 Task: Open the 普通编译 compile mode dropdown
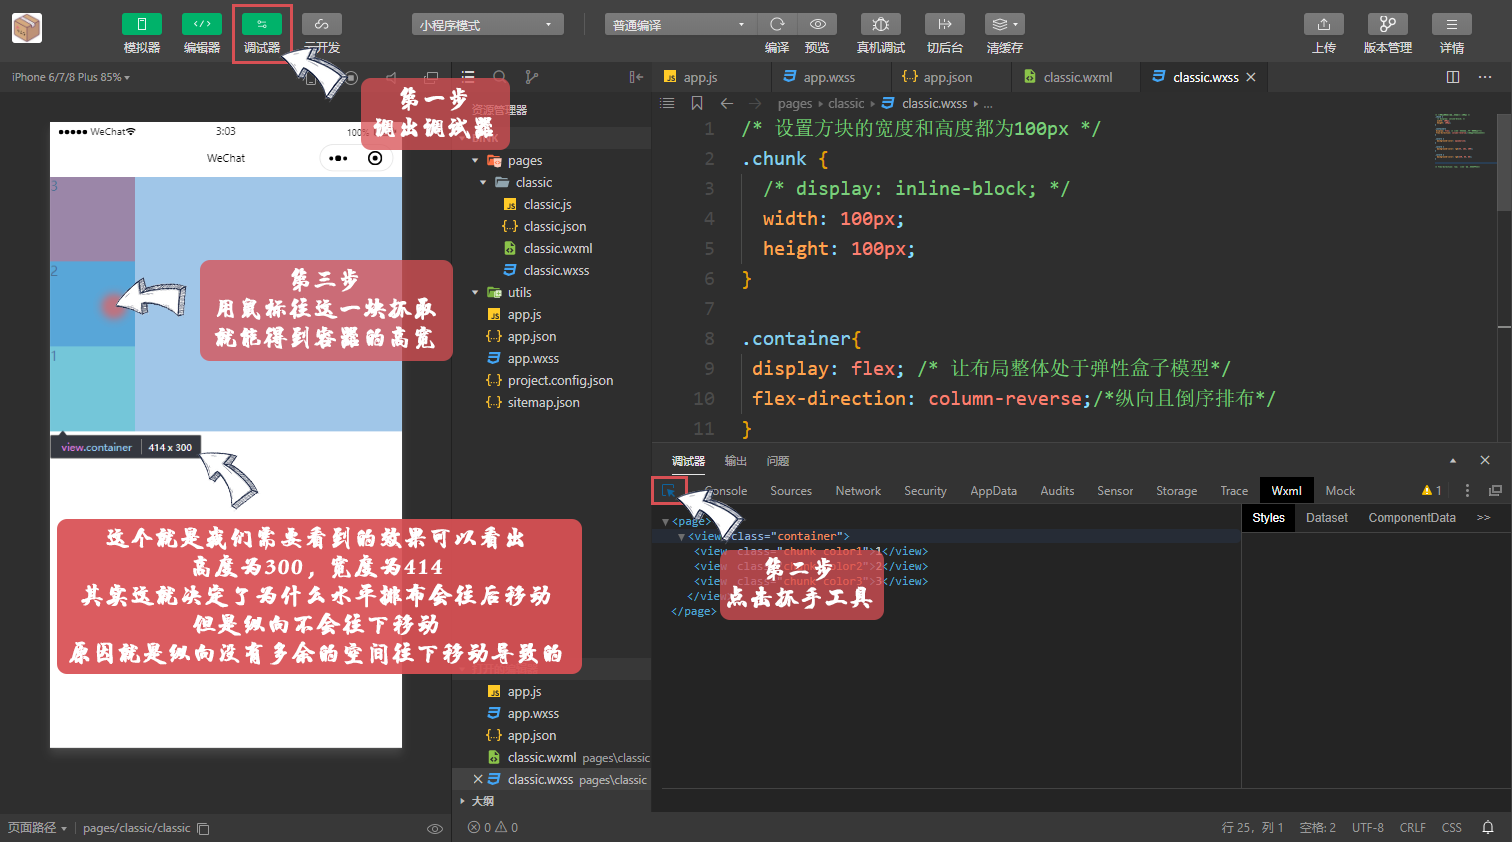[679, 24]
